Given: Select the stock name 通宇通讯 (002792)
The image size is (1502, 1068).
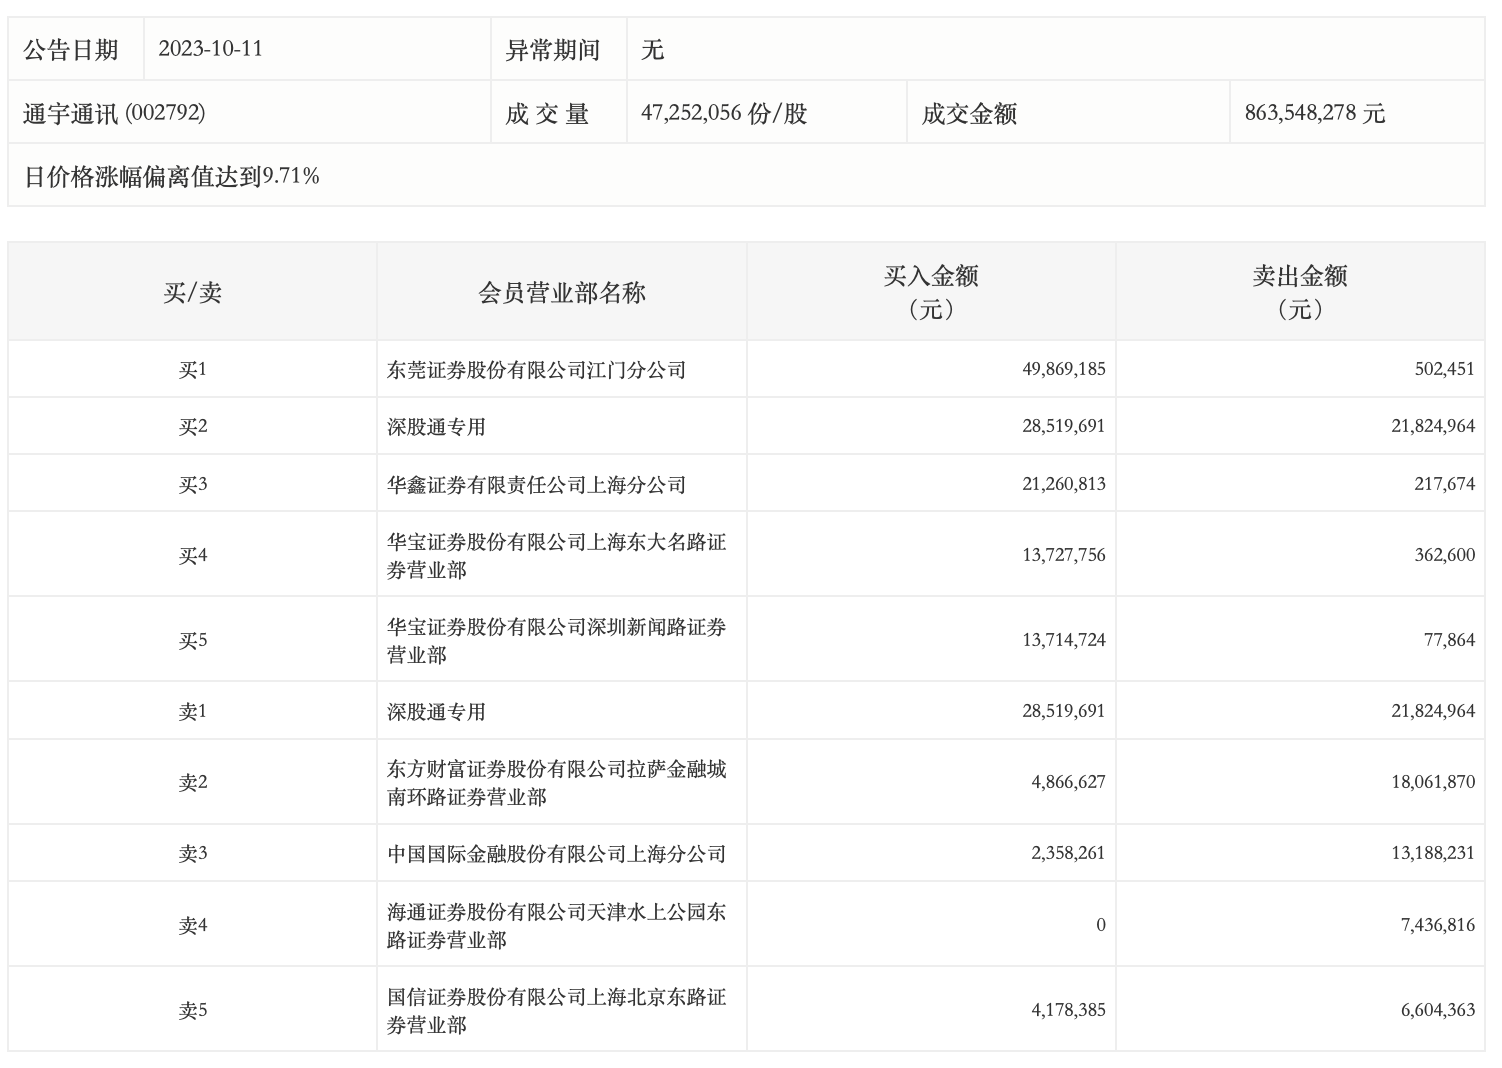Looking at the screenshot, I should (114, 113).
